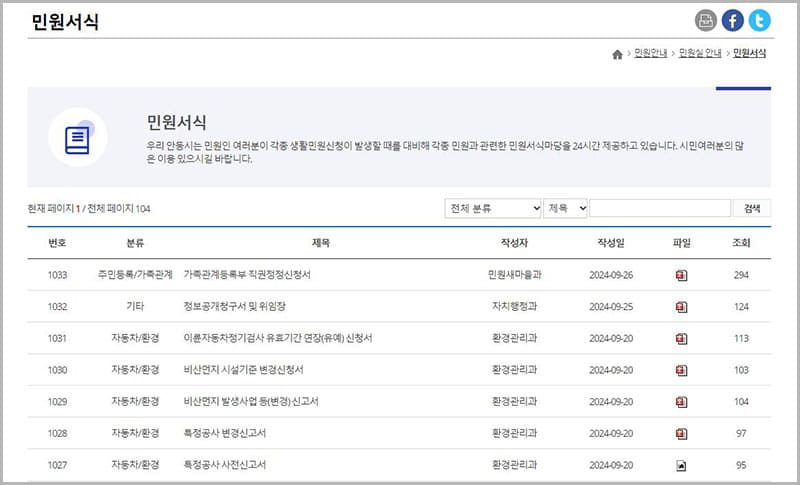
Task: Download file icon for post 1030
Action: click(x=681, y=371)
